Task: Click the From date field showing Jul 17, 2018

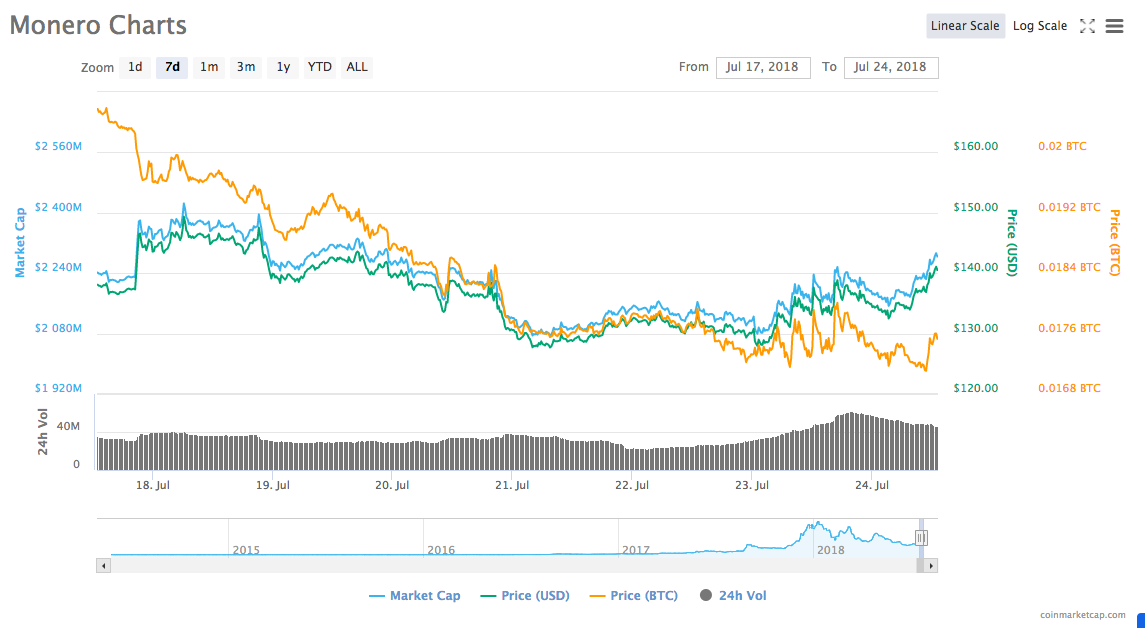Action: pos(763,67)
